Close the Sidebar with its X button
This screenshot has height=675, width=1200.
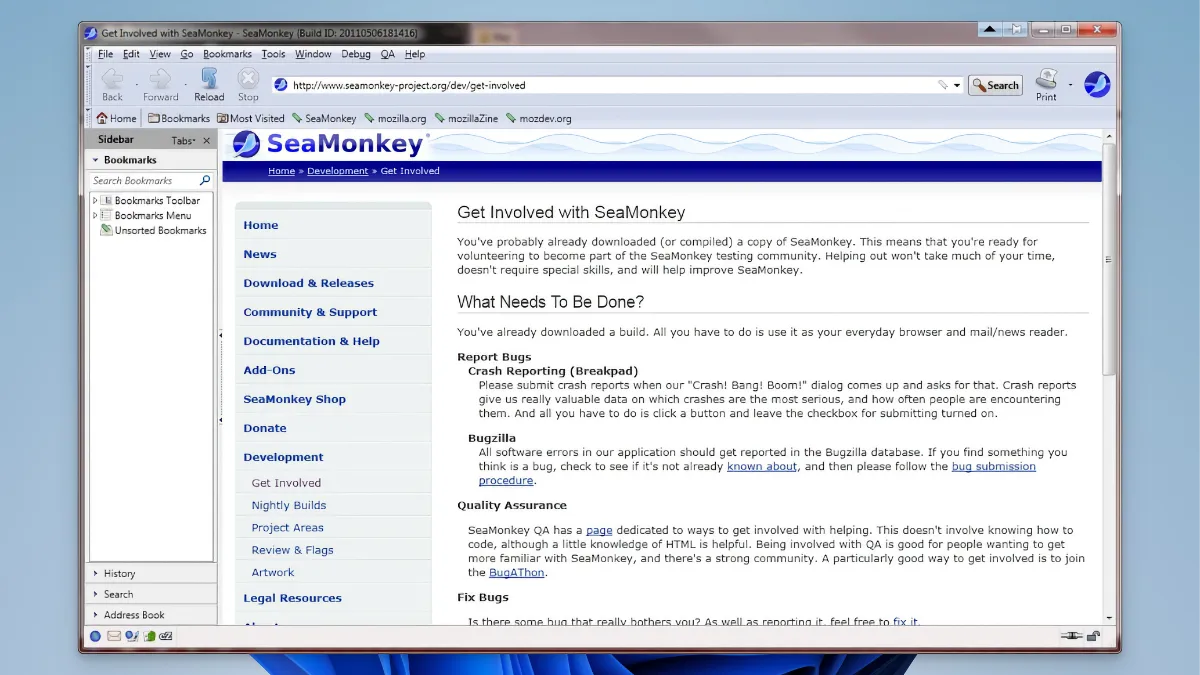click(x=207, y=141)
